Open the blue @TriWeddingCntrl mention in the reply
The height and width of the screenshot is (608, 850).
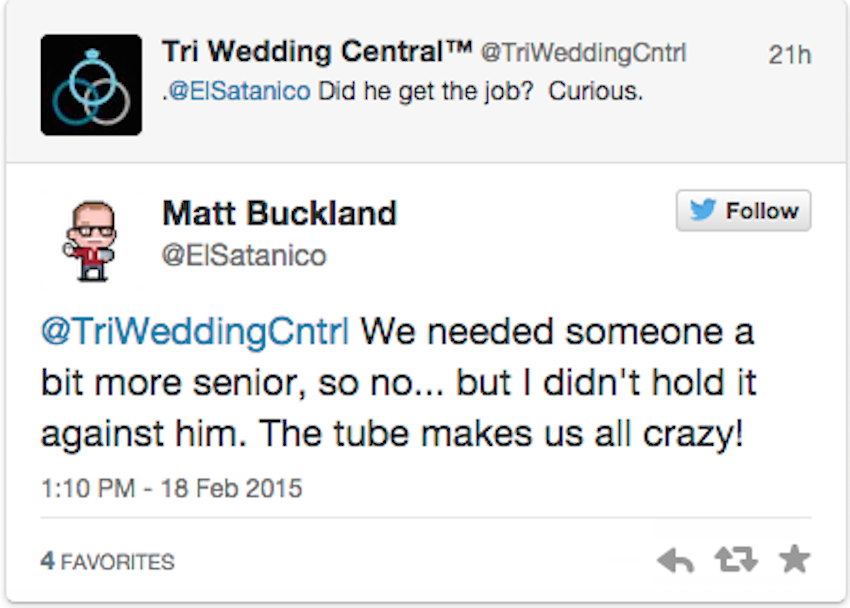195,331
